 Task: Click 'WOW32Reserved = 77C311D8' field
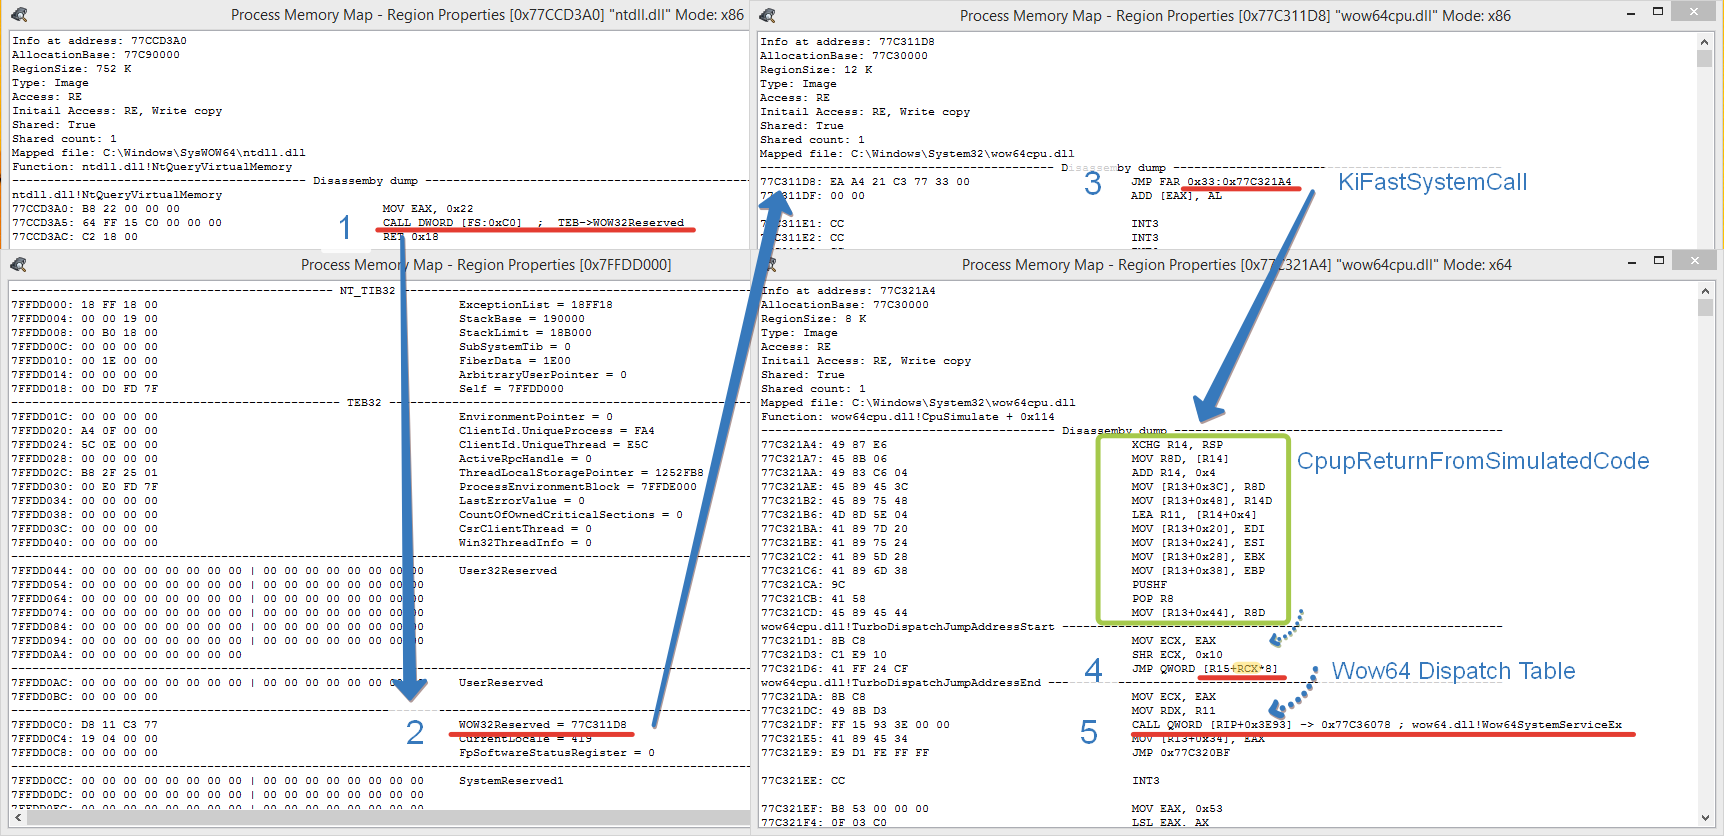tap(543, 725)
